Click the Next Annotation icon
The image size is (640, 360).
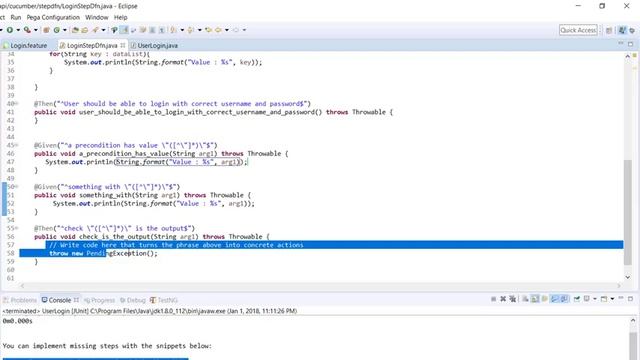[x=173, y=30]
